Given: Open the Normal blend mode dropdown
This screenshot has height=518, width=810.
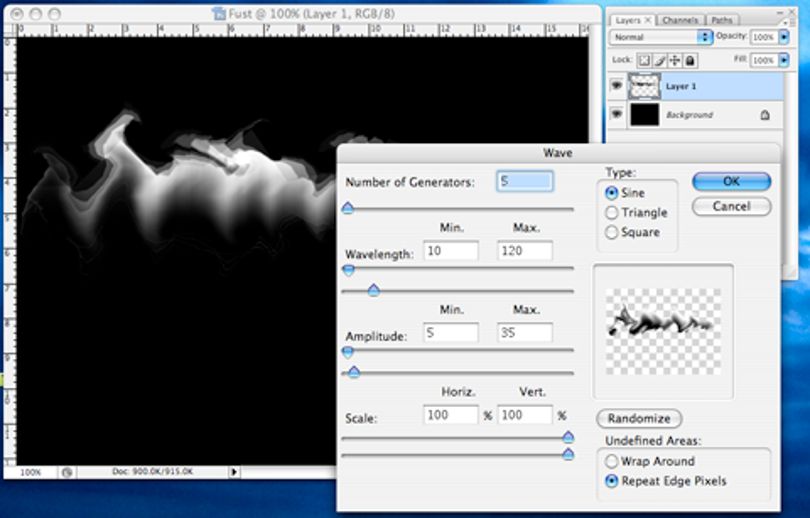Looking at the screenshot, I should [x=661, y=37].
